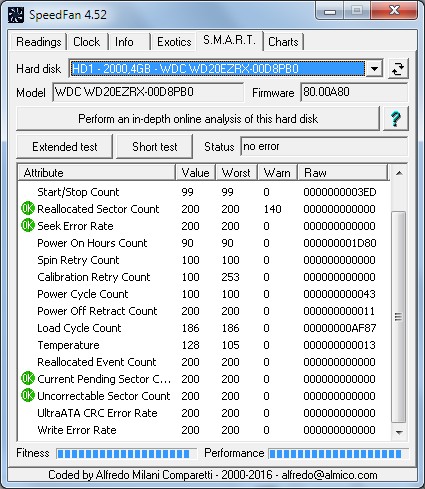Click the list scroll up arrow
The image size is (425, 489).
[x=399, y=173]
